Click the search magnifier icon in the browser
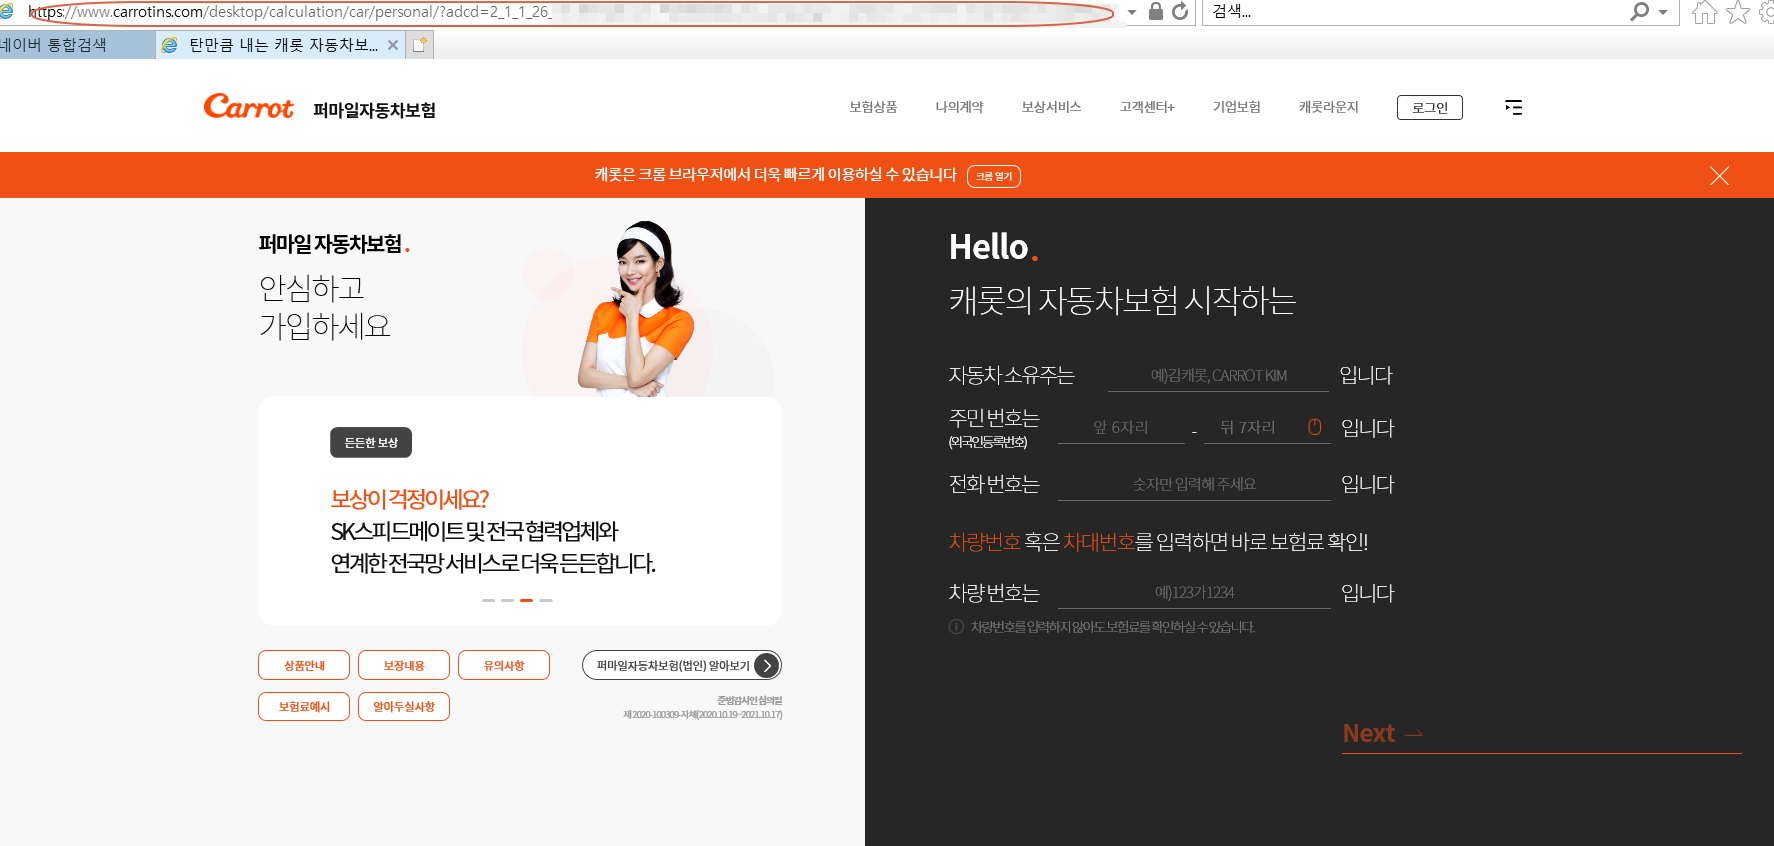1774x846 pixels. click(1640, 11)
